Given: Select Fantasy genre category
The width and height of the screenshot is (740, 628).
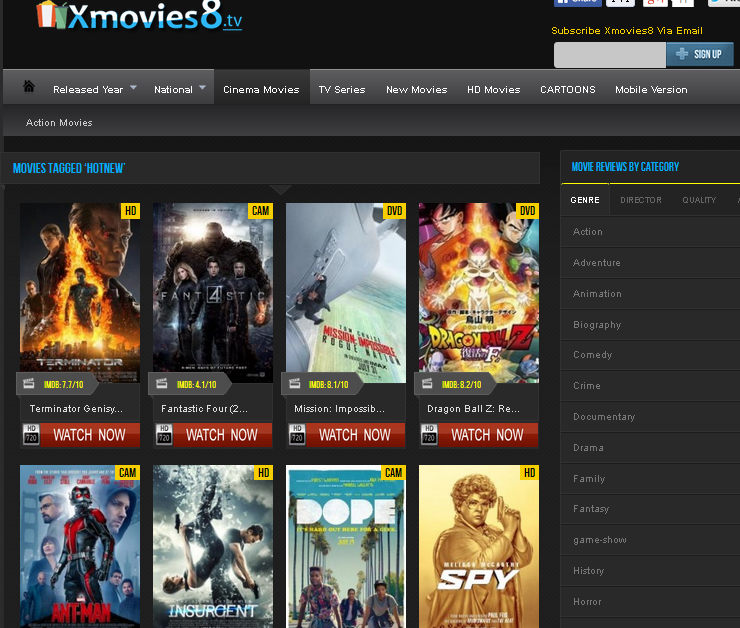Looking at the screenshot, I should pyautogui.click(x=591, y=509).
